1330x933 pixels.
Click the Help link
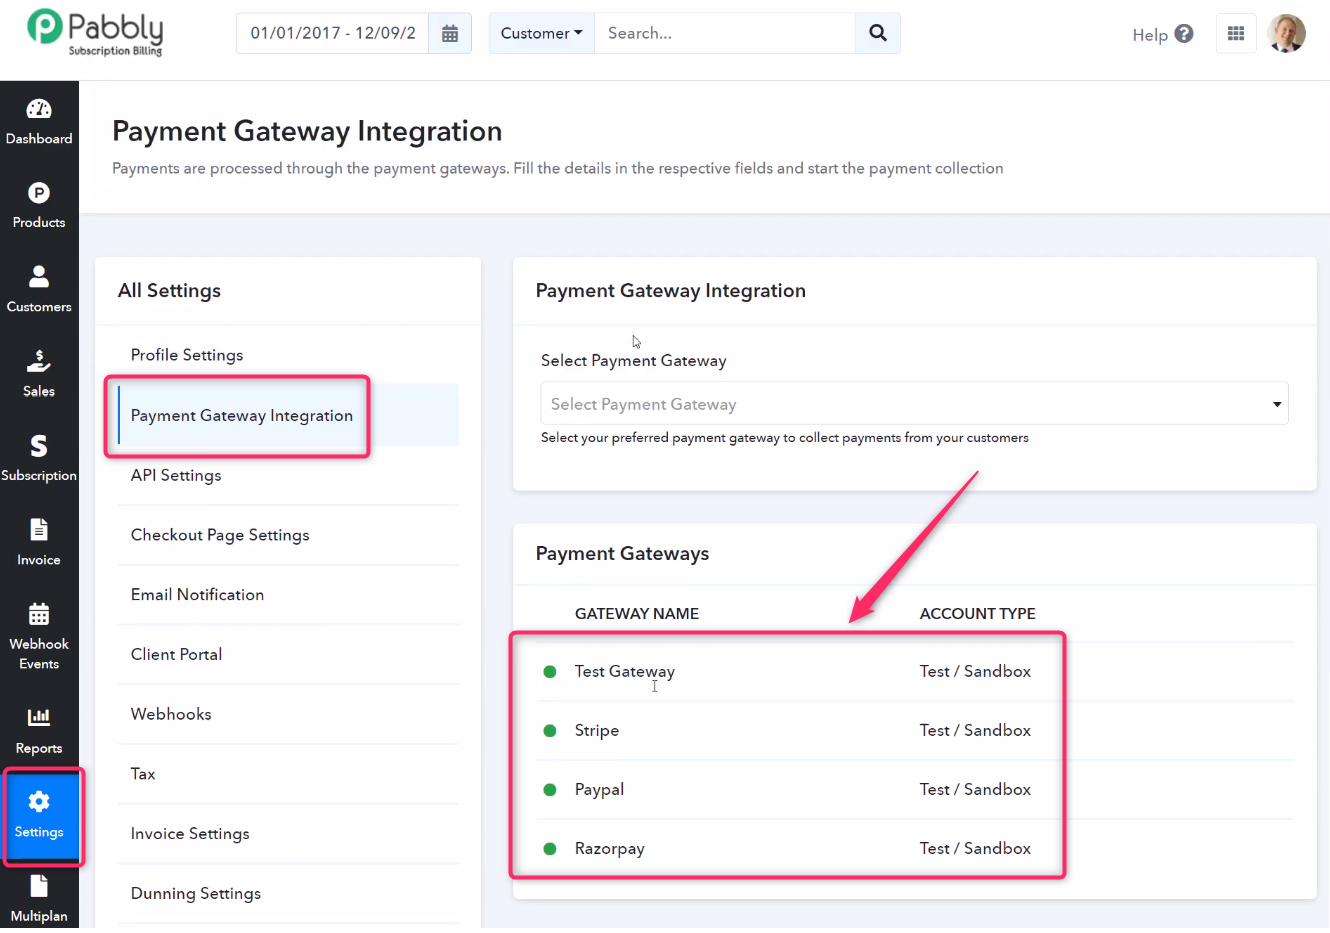pyautogui.click(x=1162, y=35)
